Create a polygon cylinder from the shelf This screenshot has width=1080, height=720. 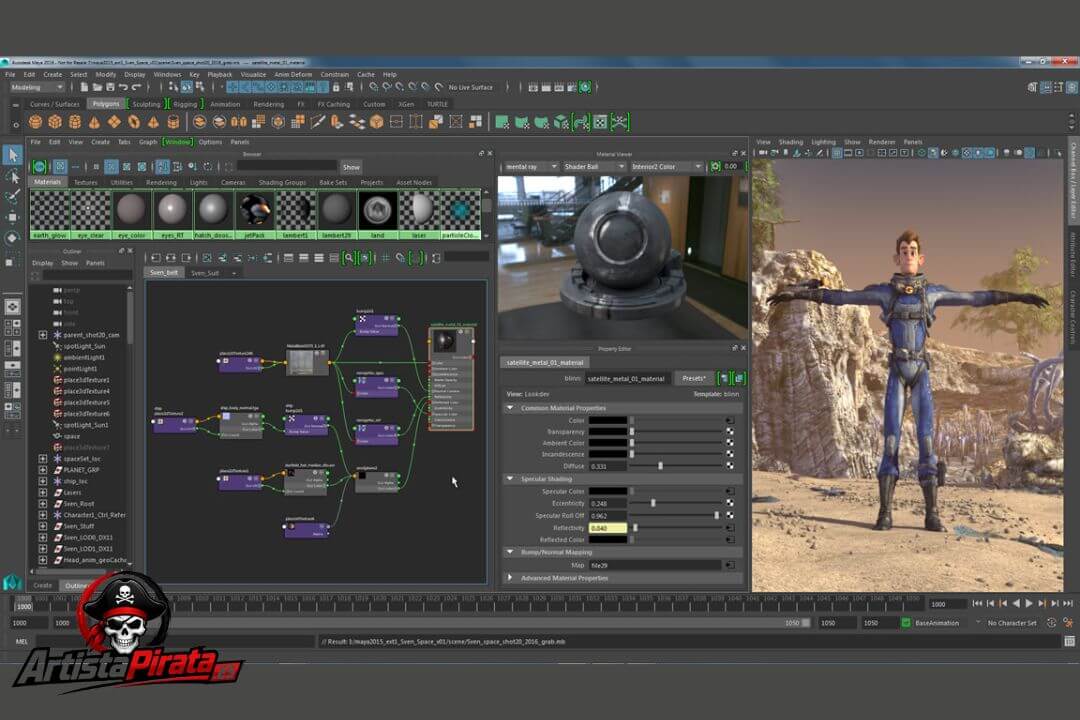[75, 122]
